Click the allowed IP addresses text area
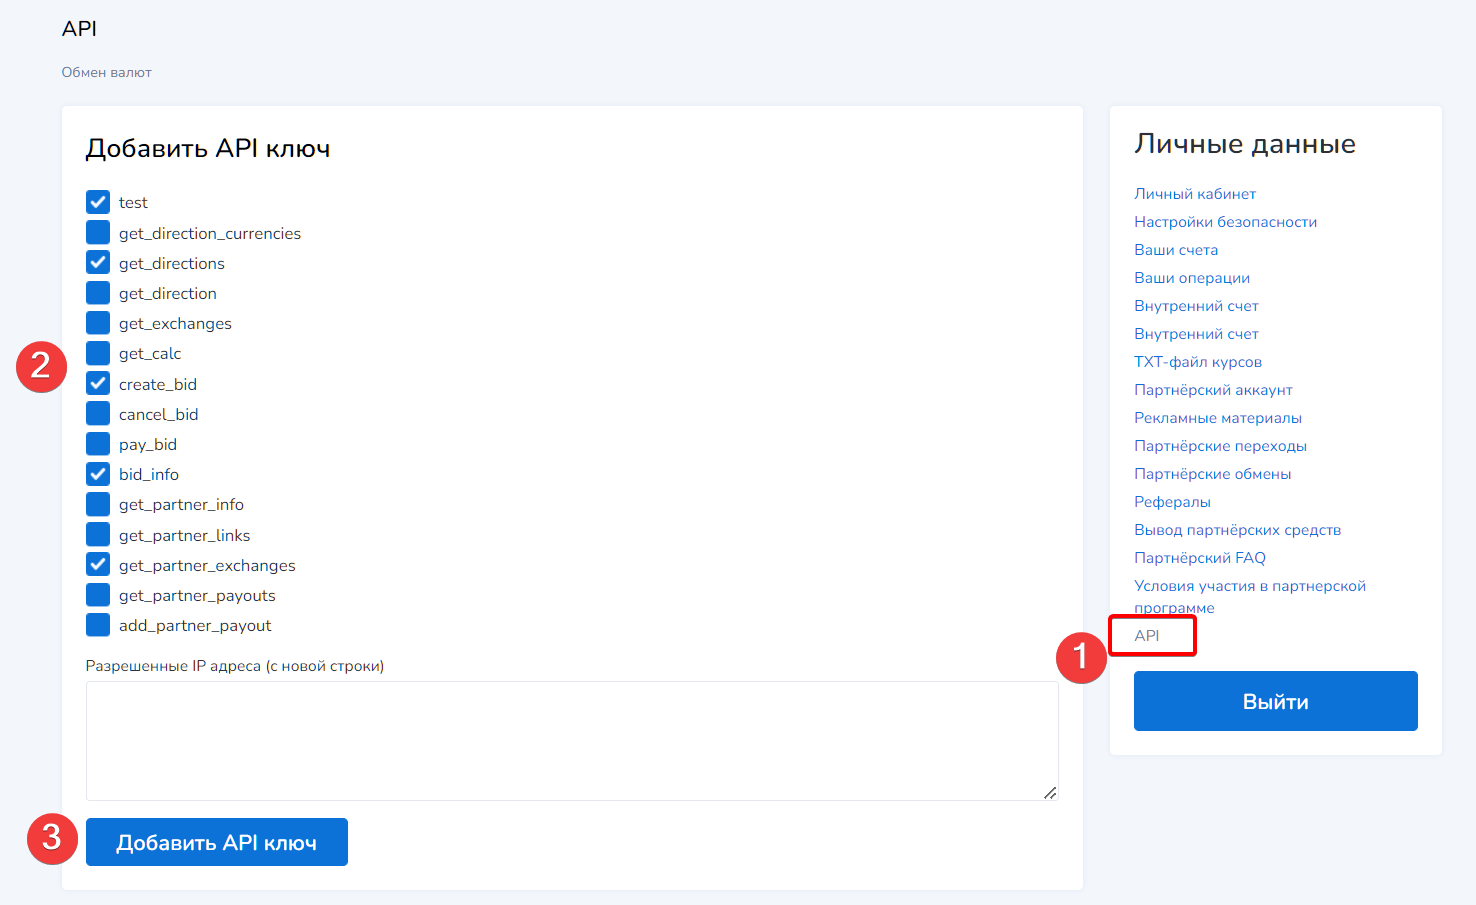 pos(571,740)
